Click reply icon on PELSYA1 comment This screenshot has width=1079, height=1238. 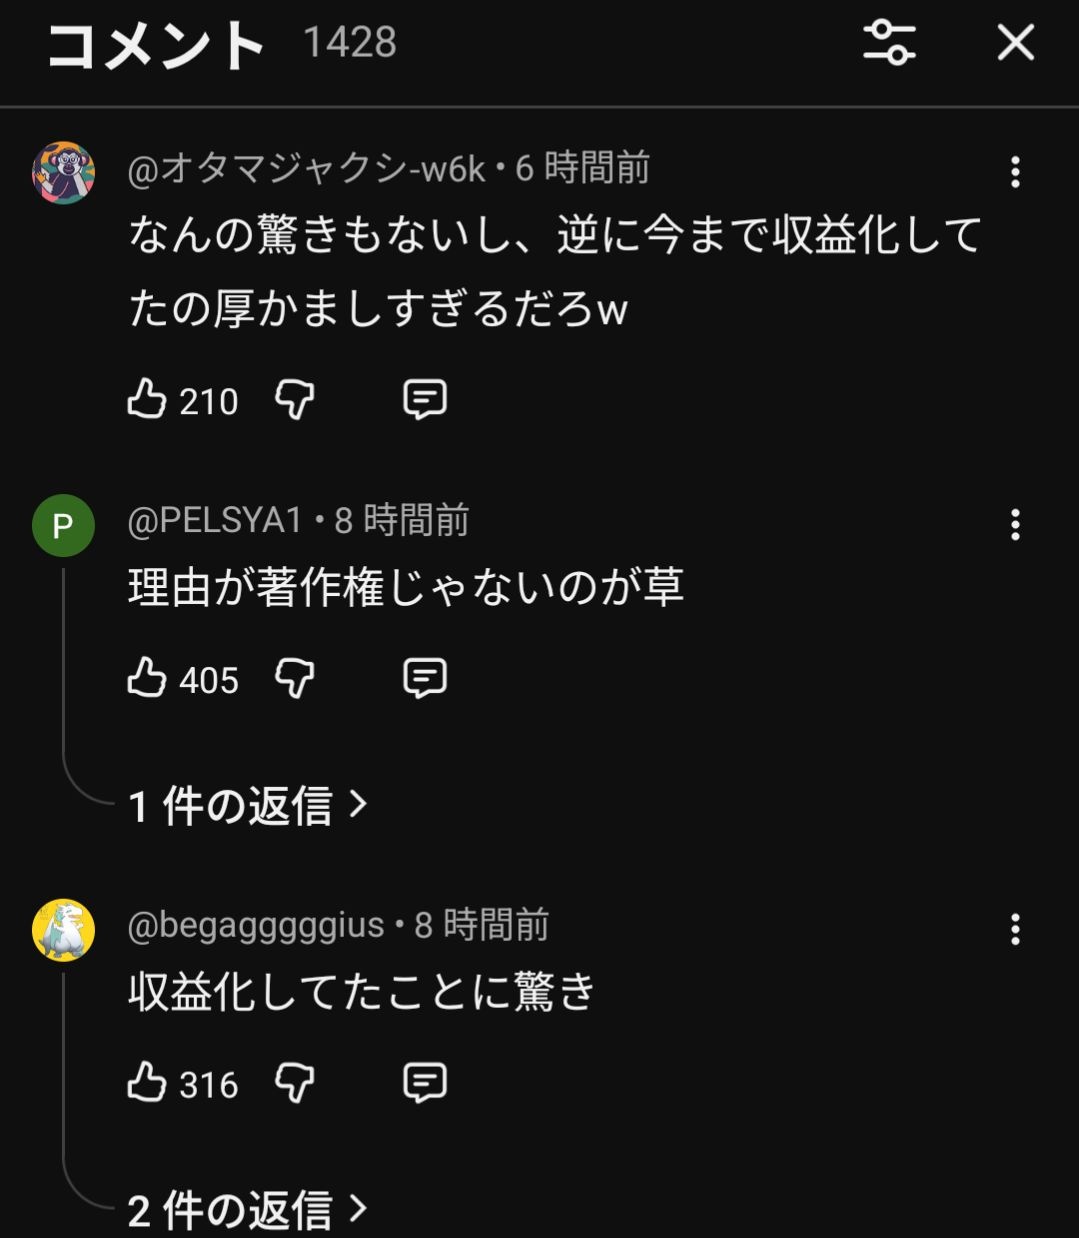click(x=424, y=678)
